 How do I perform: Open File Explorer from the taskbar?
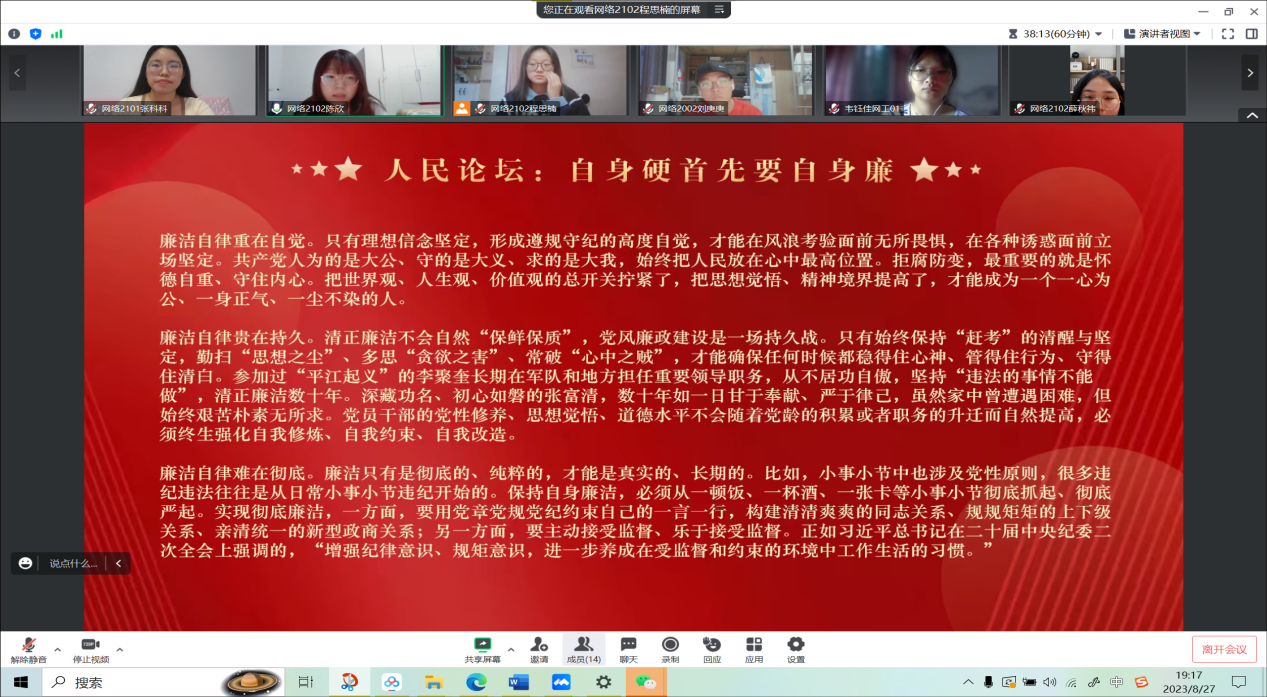click(433, 682)
